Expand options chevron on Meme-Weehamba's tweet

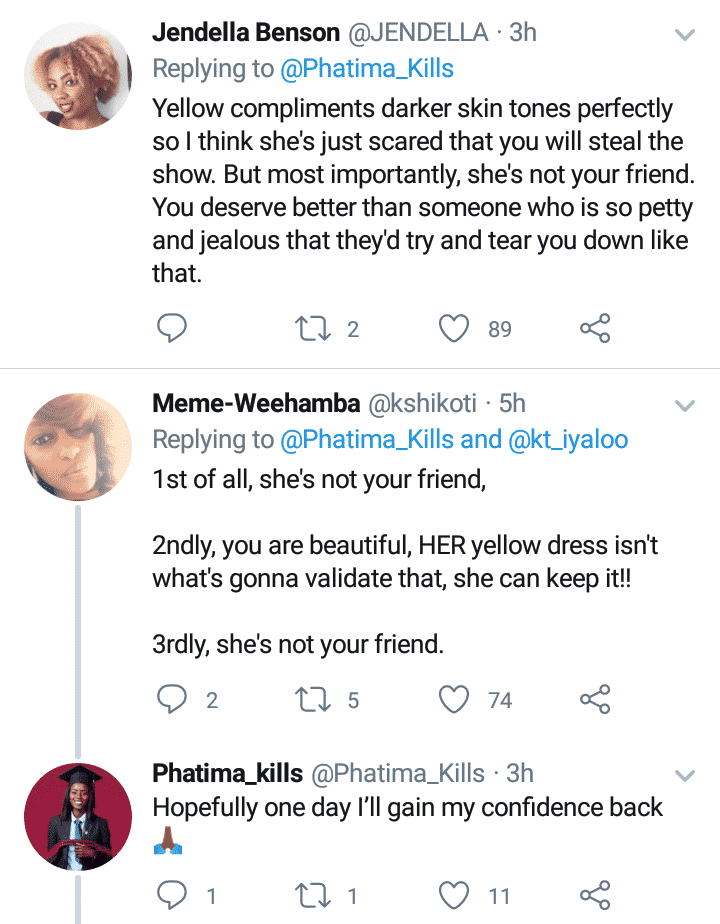pos(685,406)
